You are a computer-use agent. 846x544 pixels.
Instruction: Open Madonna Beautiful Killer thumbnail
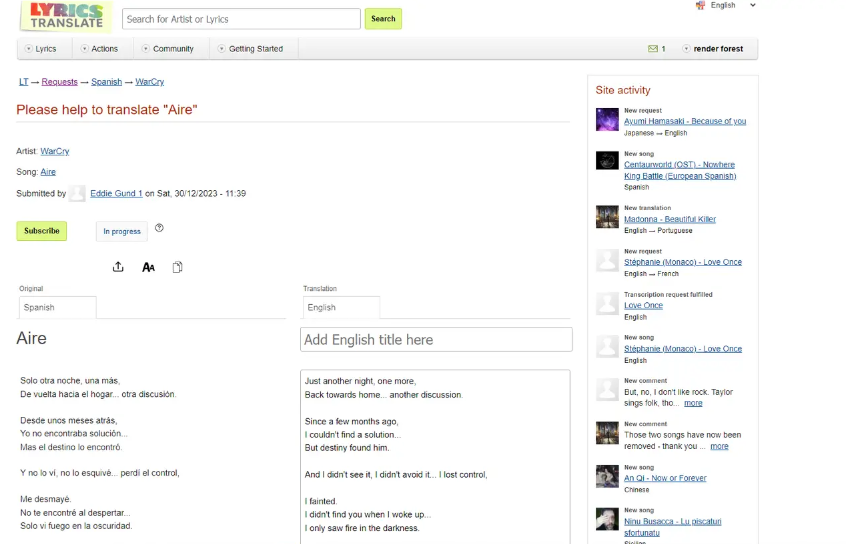(x=607, y=216)
